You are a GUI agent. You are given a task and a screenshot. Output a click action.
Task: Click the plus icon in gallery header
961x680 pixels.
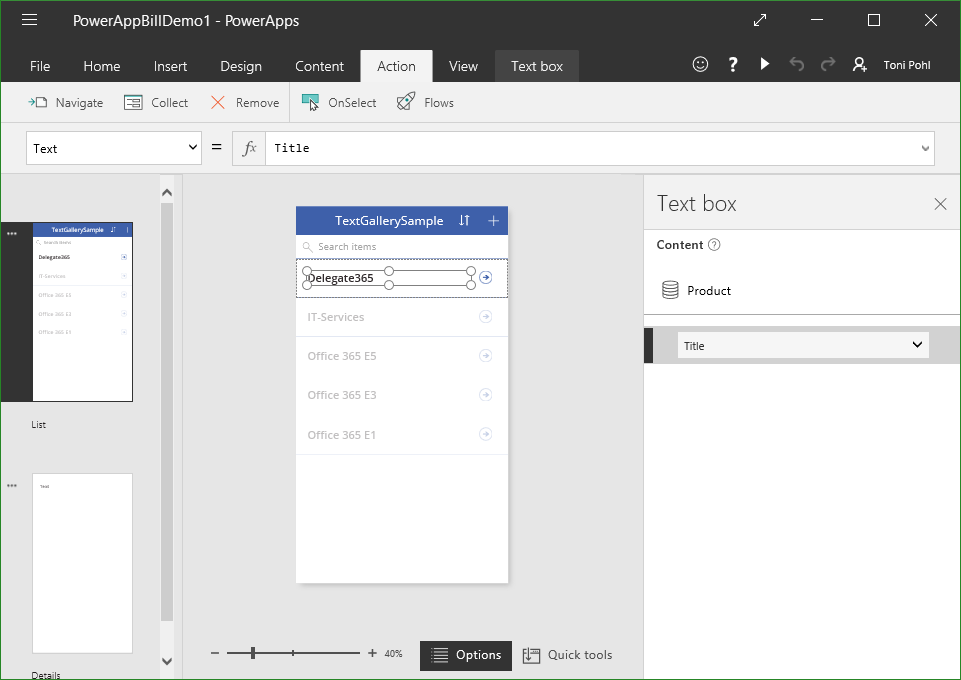493,220
